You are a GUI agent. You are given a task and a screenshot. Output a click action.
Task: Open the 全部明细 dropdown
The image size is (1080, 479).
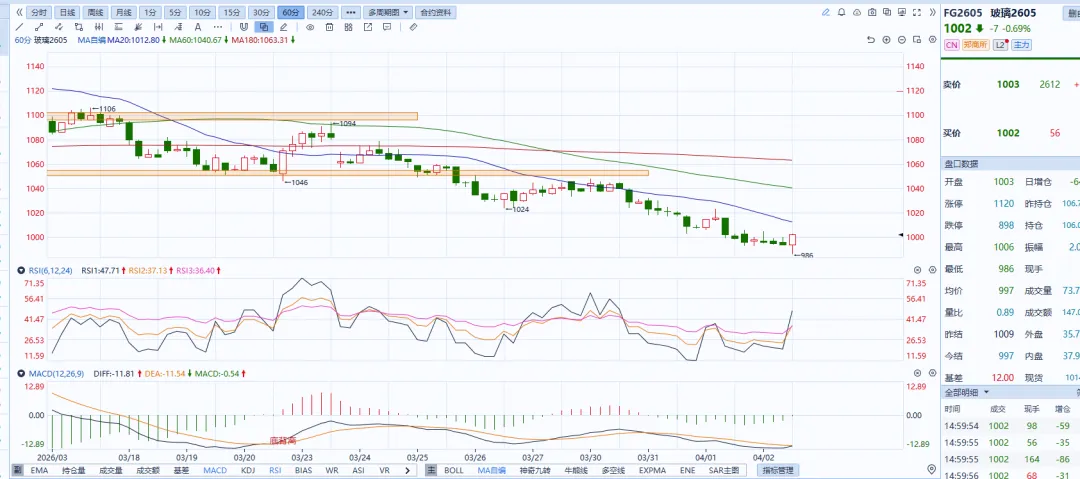click(967, 391)
